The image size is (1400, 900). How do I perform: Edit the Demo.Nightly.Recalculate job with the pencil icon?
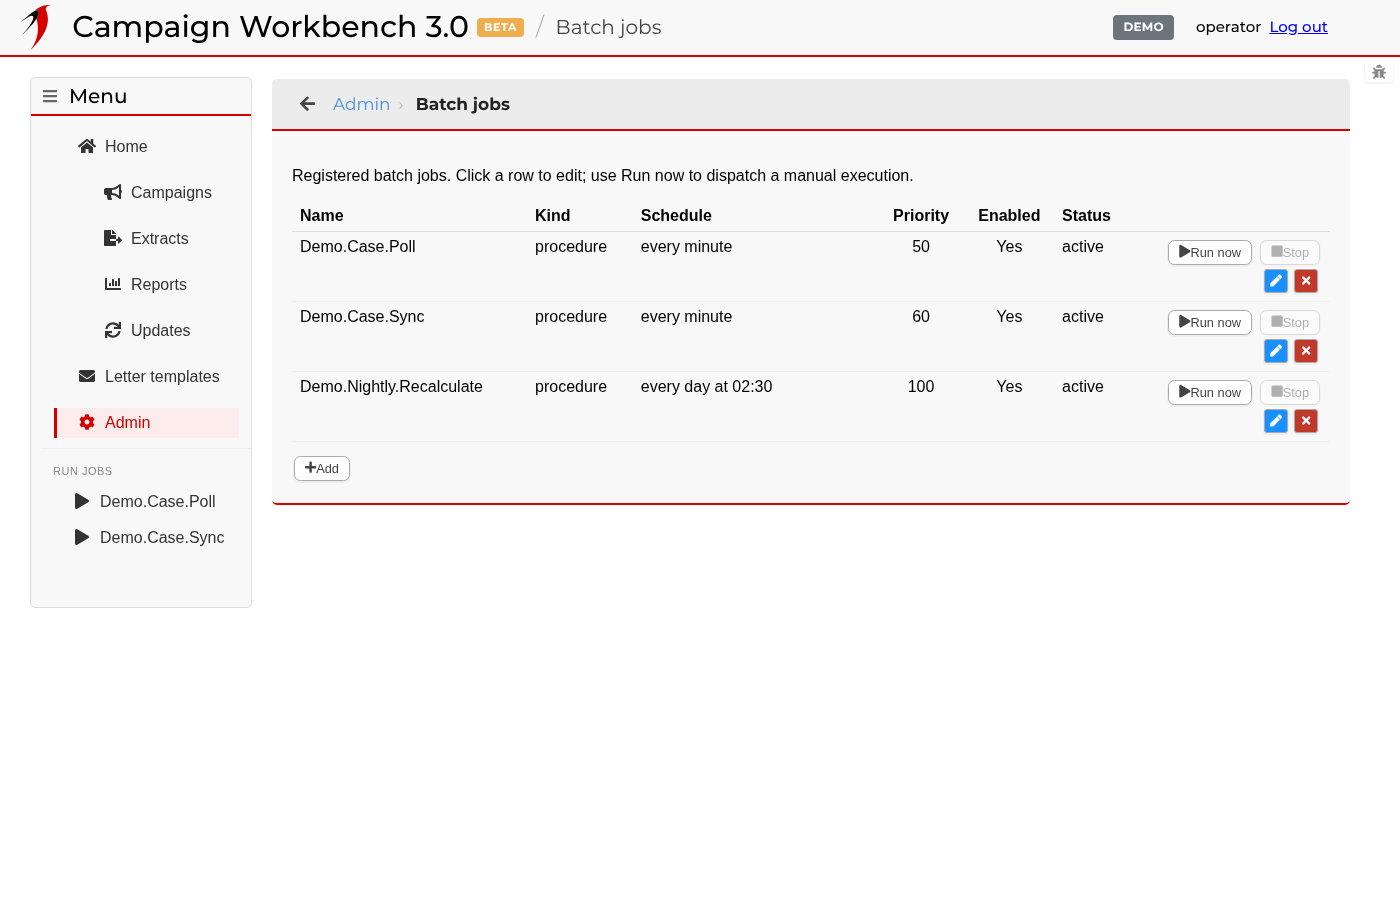tap(1276, 421)
